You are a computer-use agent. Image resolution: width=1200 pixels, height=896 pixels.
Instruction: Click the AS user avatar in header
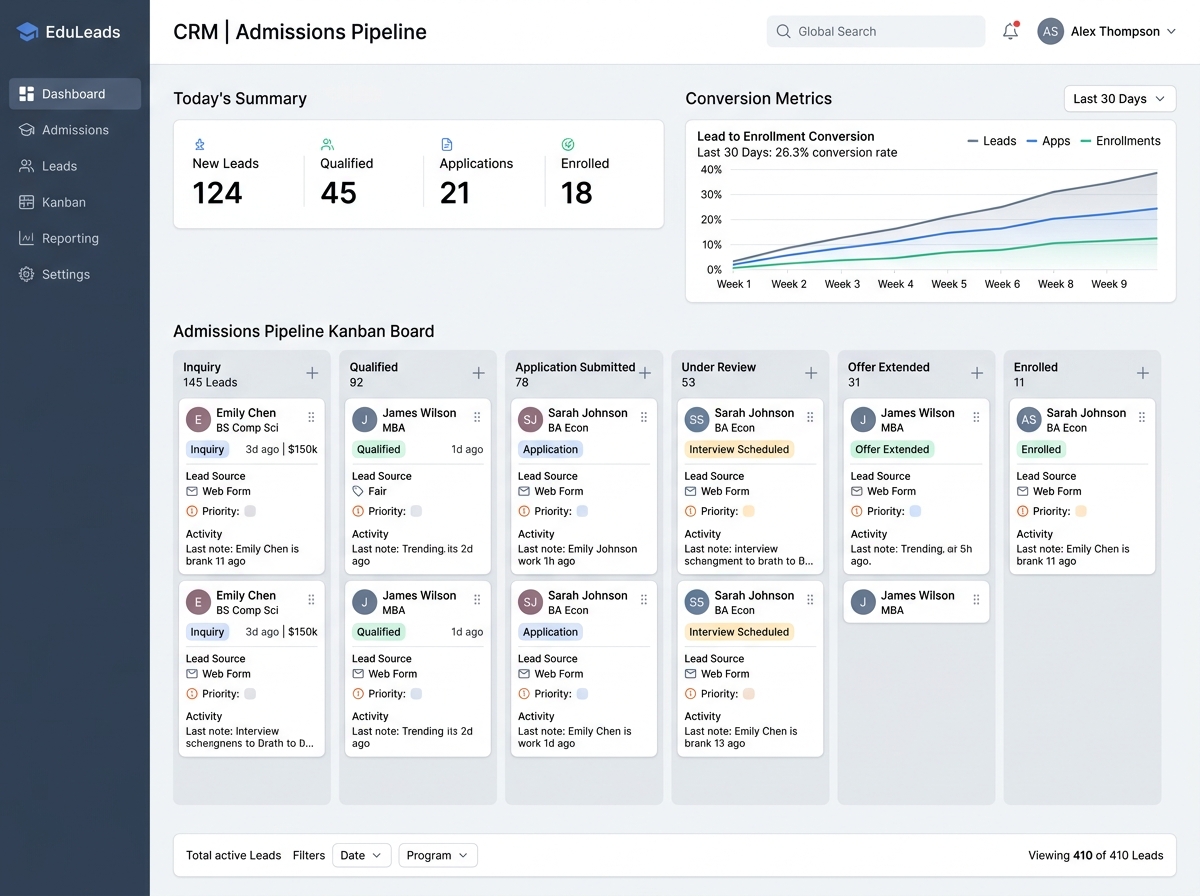pyautogui.click(x=1050, y=31)
